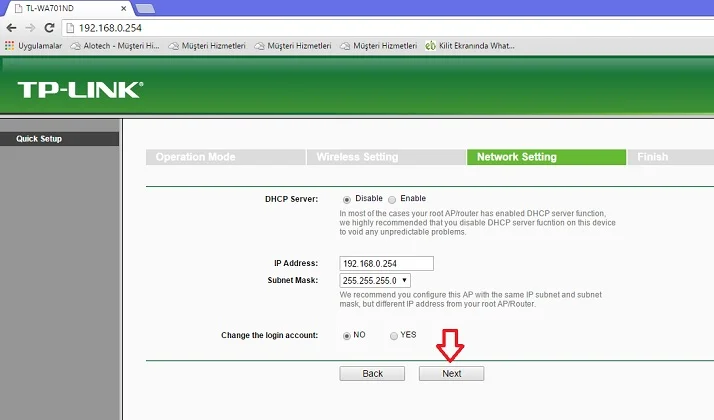Open the Uygulamalar apps grid bookmark
Viewport: 714px width, 420px height.
[x=34, y=45]
